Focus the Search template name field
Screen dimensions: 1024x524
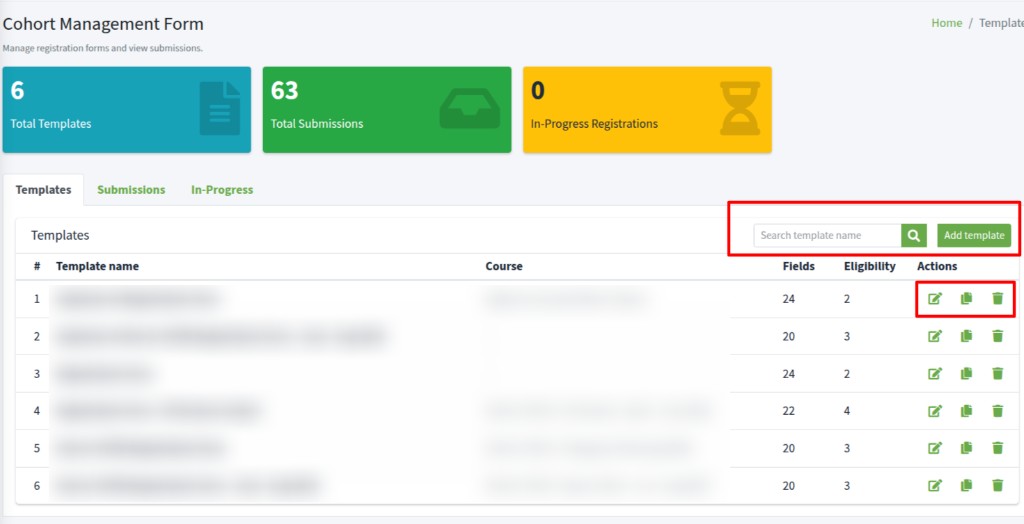(x=827, y=235)
